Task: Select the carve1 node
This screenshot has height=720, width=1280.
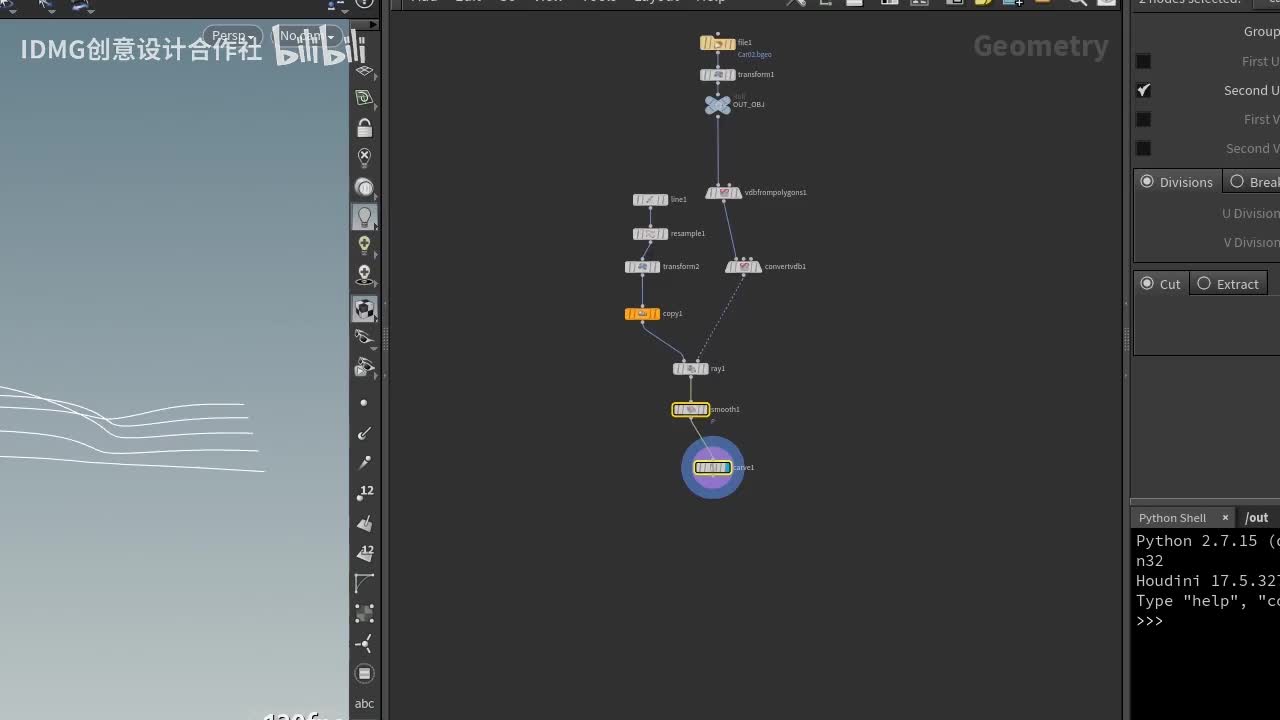Action: click(713, 468)
